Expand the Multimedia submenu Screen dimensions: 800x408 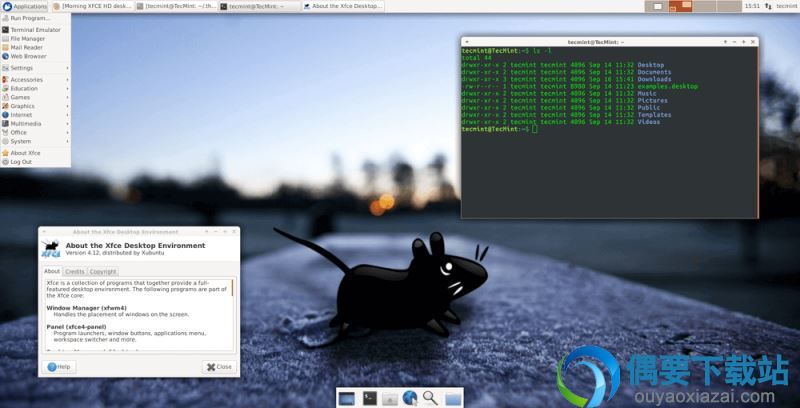tap(35, 123)
